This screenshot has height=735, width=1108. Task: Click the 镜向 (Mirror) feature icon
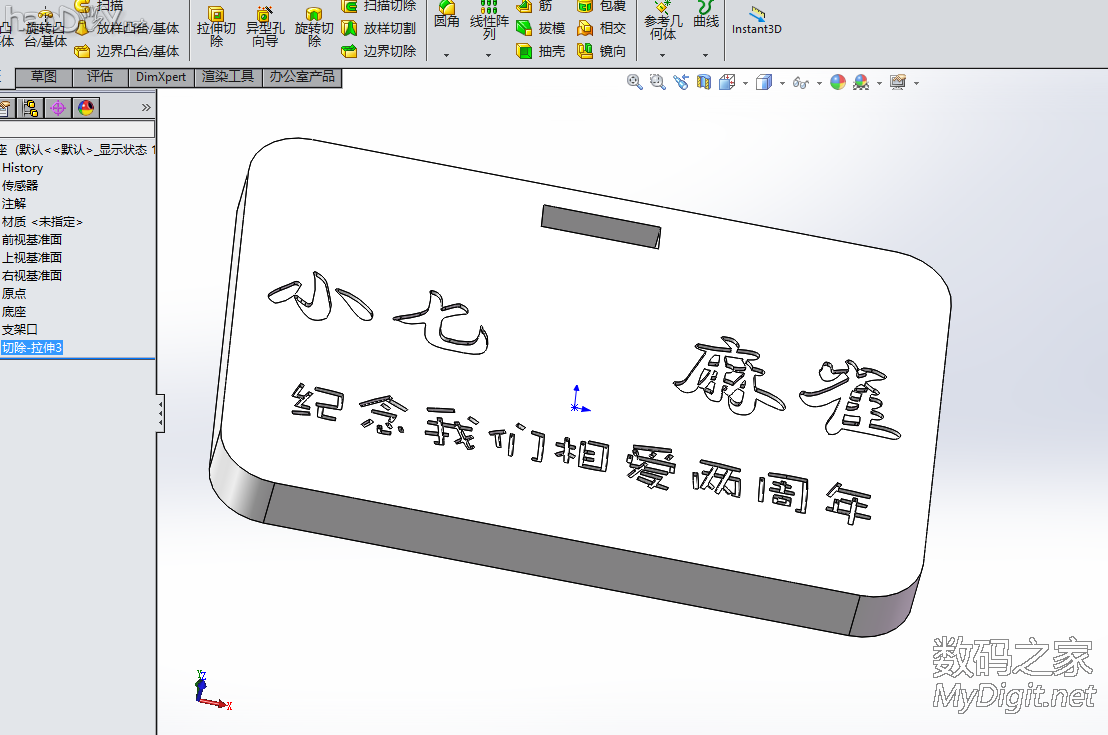(594, 51)
